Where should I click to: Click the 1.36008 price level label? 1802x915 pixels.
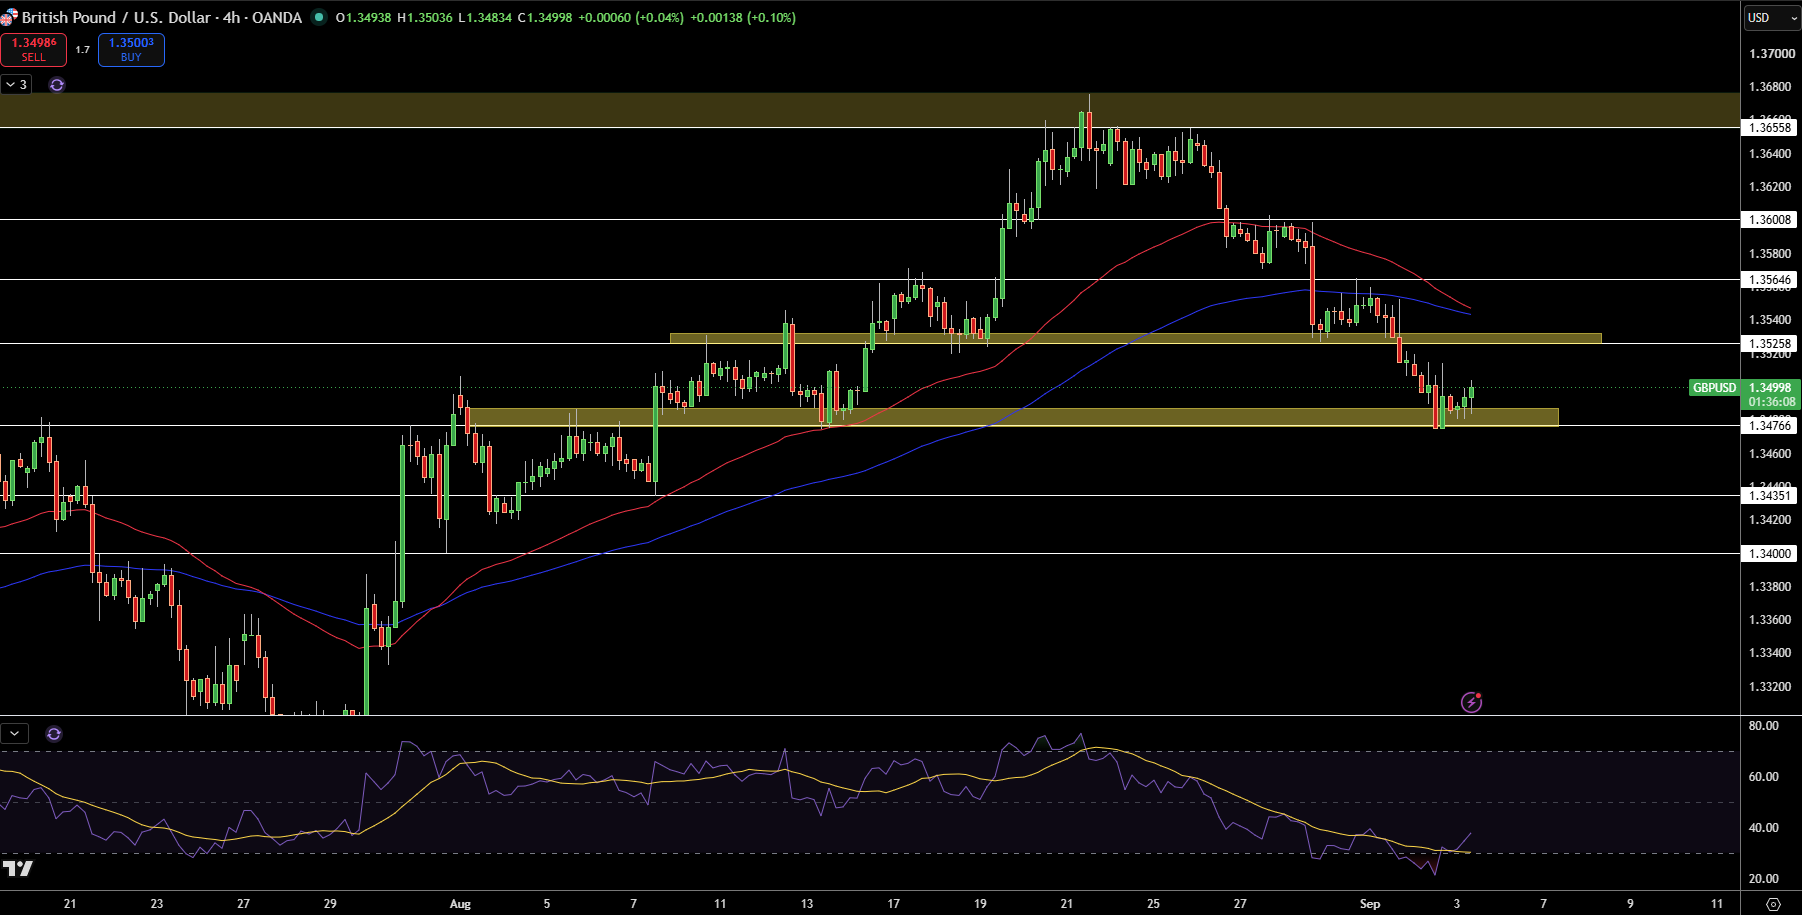[x=1770, y=219]
